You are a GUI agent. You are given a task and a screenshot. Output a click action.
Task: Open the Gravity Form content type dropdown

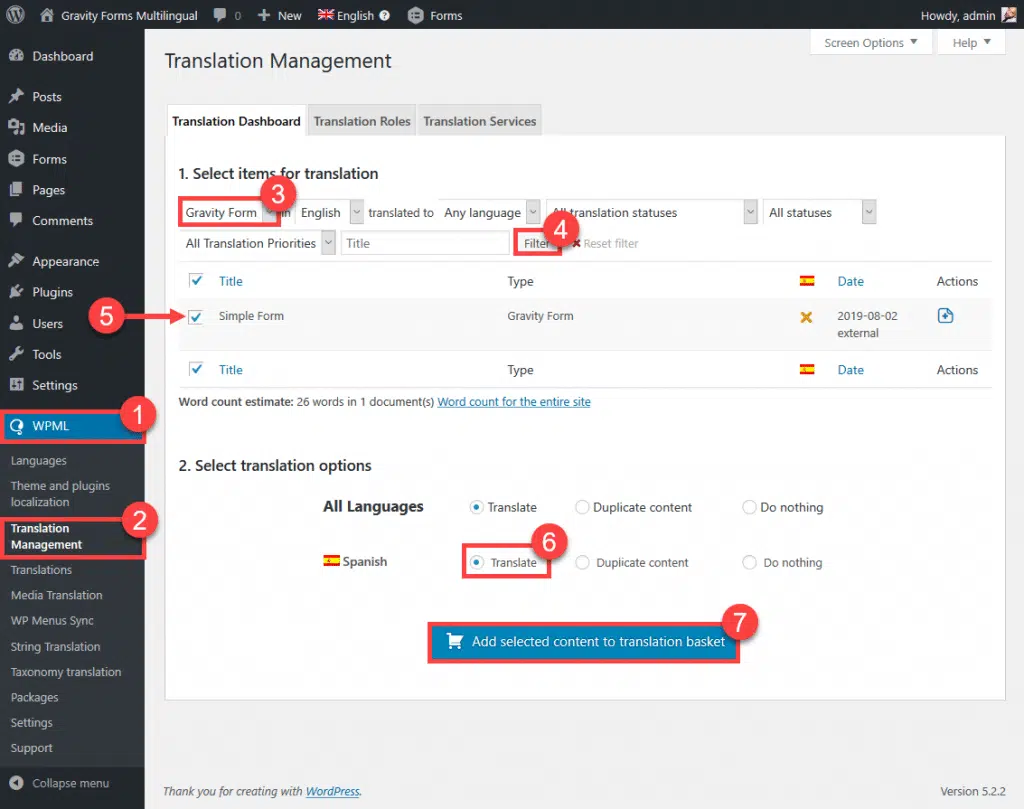tap(229, 213)
